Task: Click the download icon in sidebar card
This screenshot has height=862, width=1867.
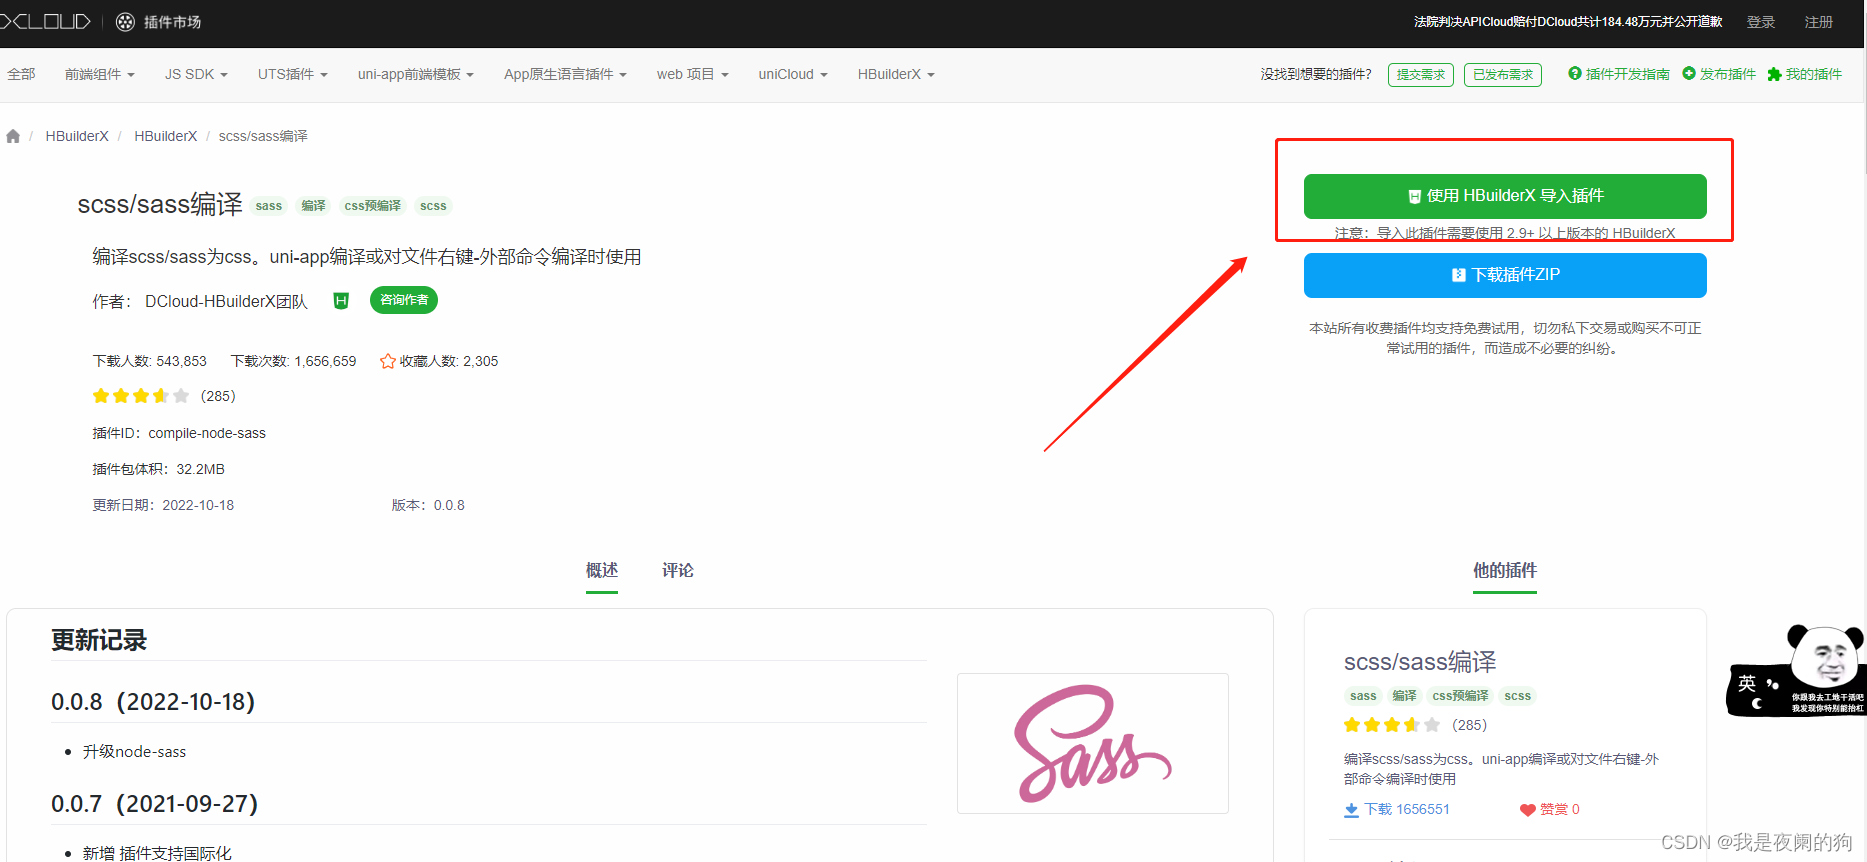Action: pyautogui.click(x=1351, y=810)
